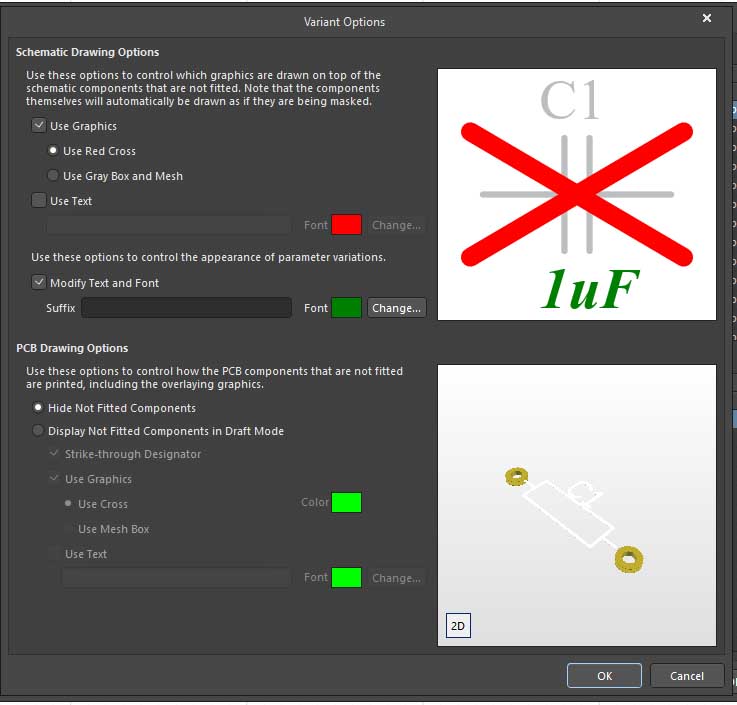
Task: Click the Cancel button
Action: pyautogui.click(x=686, y=676)
